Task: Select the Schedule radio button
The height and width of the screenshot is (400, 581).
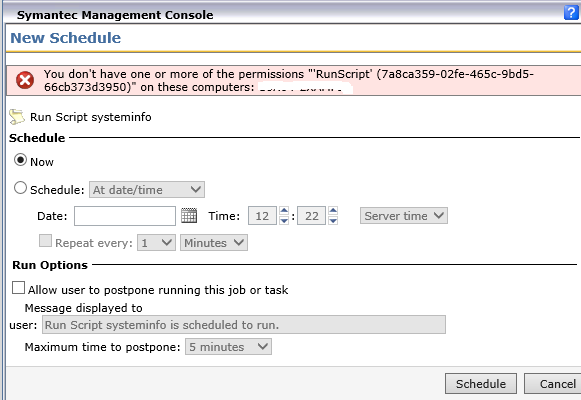Action: coord(20,188)
